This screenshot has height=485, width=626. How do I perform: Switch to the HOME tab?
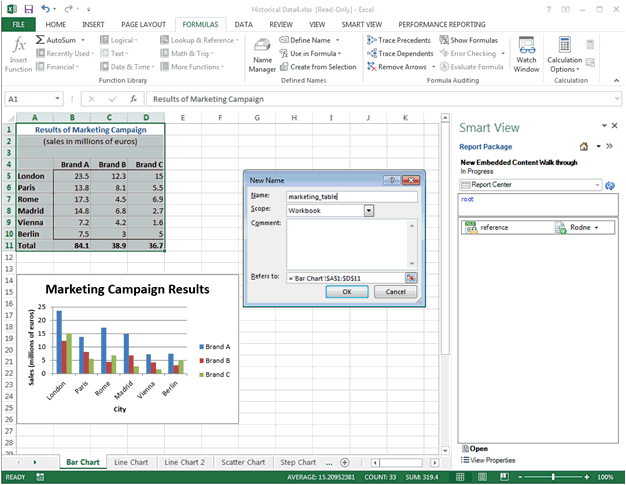55,24
